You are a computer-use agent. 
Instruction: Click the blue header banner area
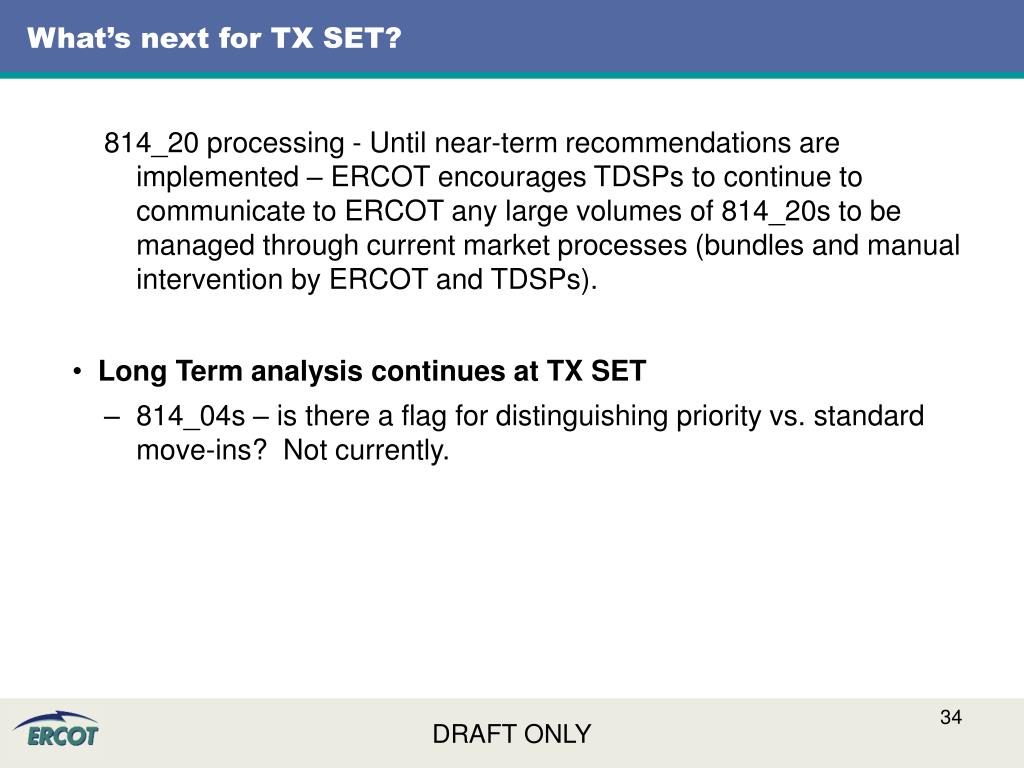tap(512, 38)
